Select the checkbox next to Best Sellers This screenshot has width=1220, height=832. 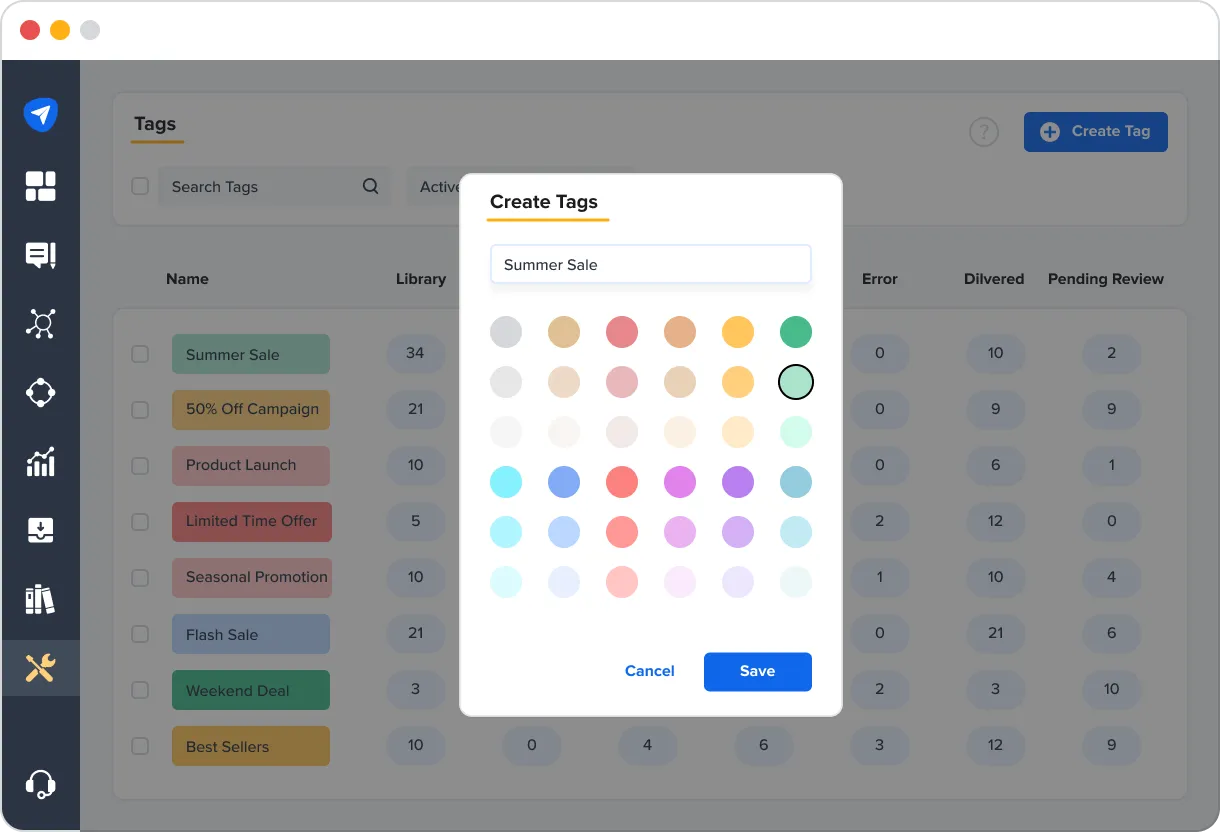140,746
